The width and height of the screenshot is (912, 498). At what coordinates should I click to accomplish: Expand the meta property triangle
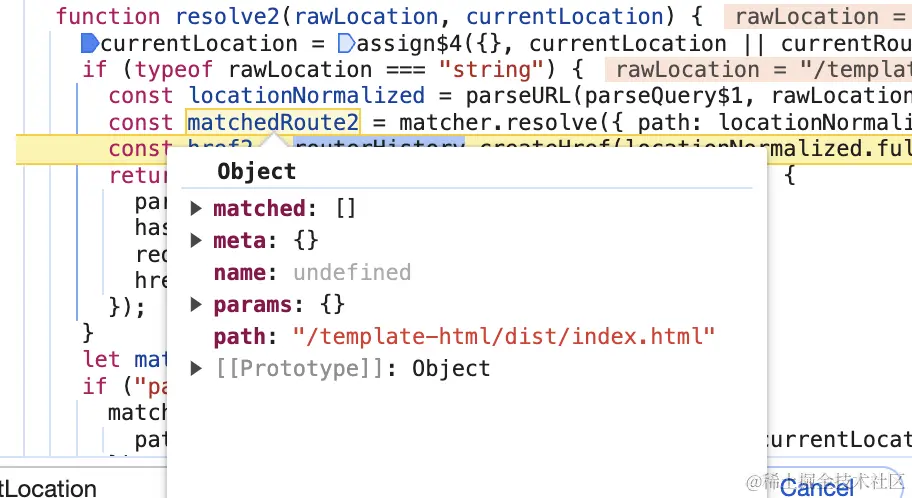click(x=196, y=241)
